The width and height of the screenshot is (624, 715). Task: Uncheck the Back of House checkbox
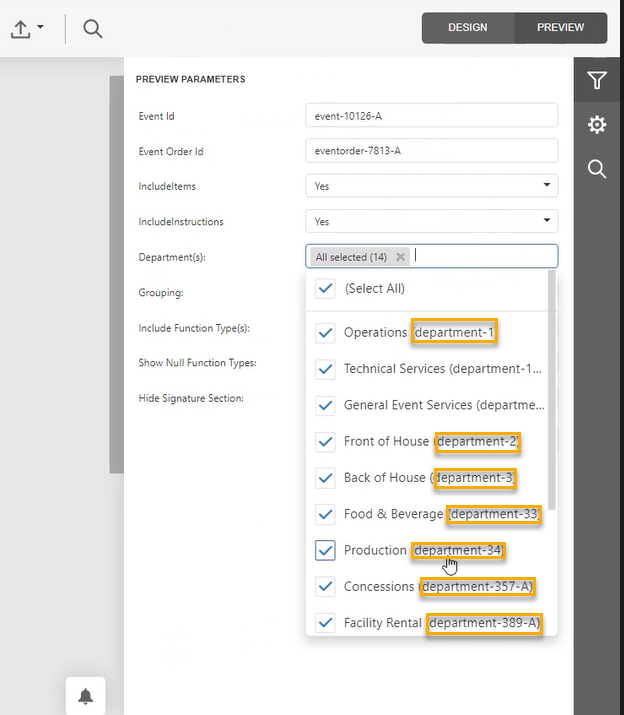325,478
